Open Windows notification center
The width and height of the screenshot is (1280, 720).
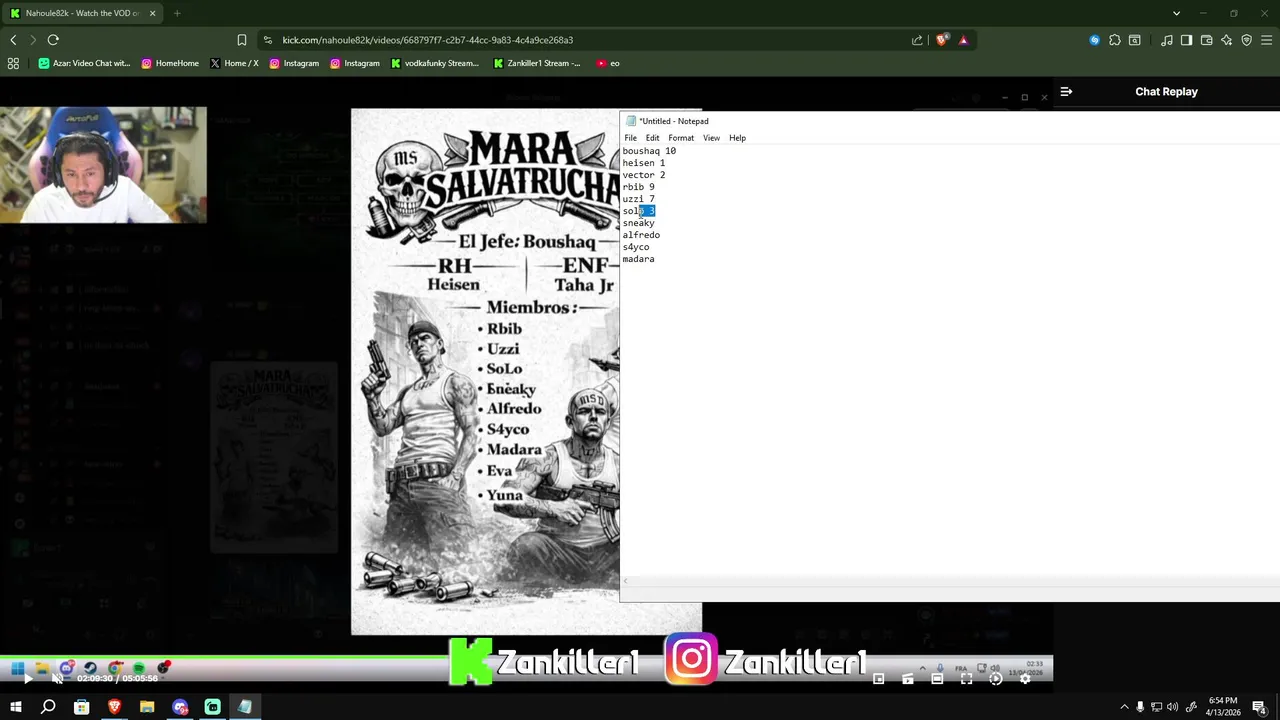pyautogui.click(x=1259, y=707)
